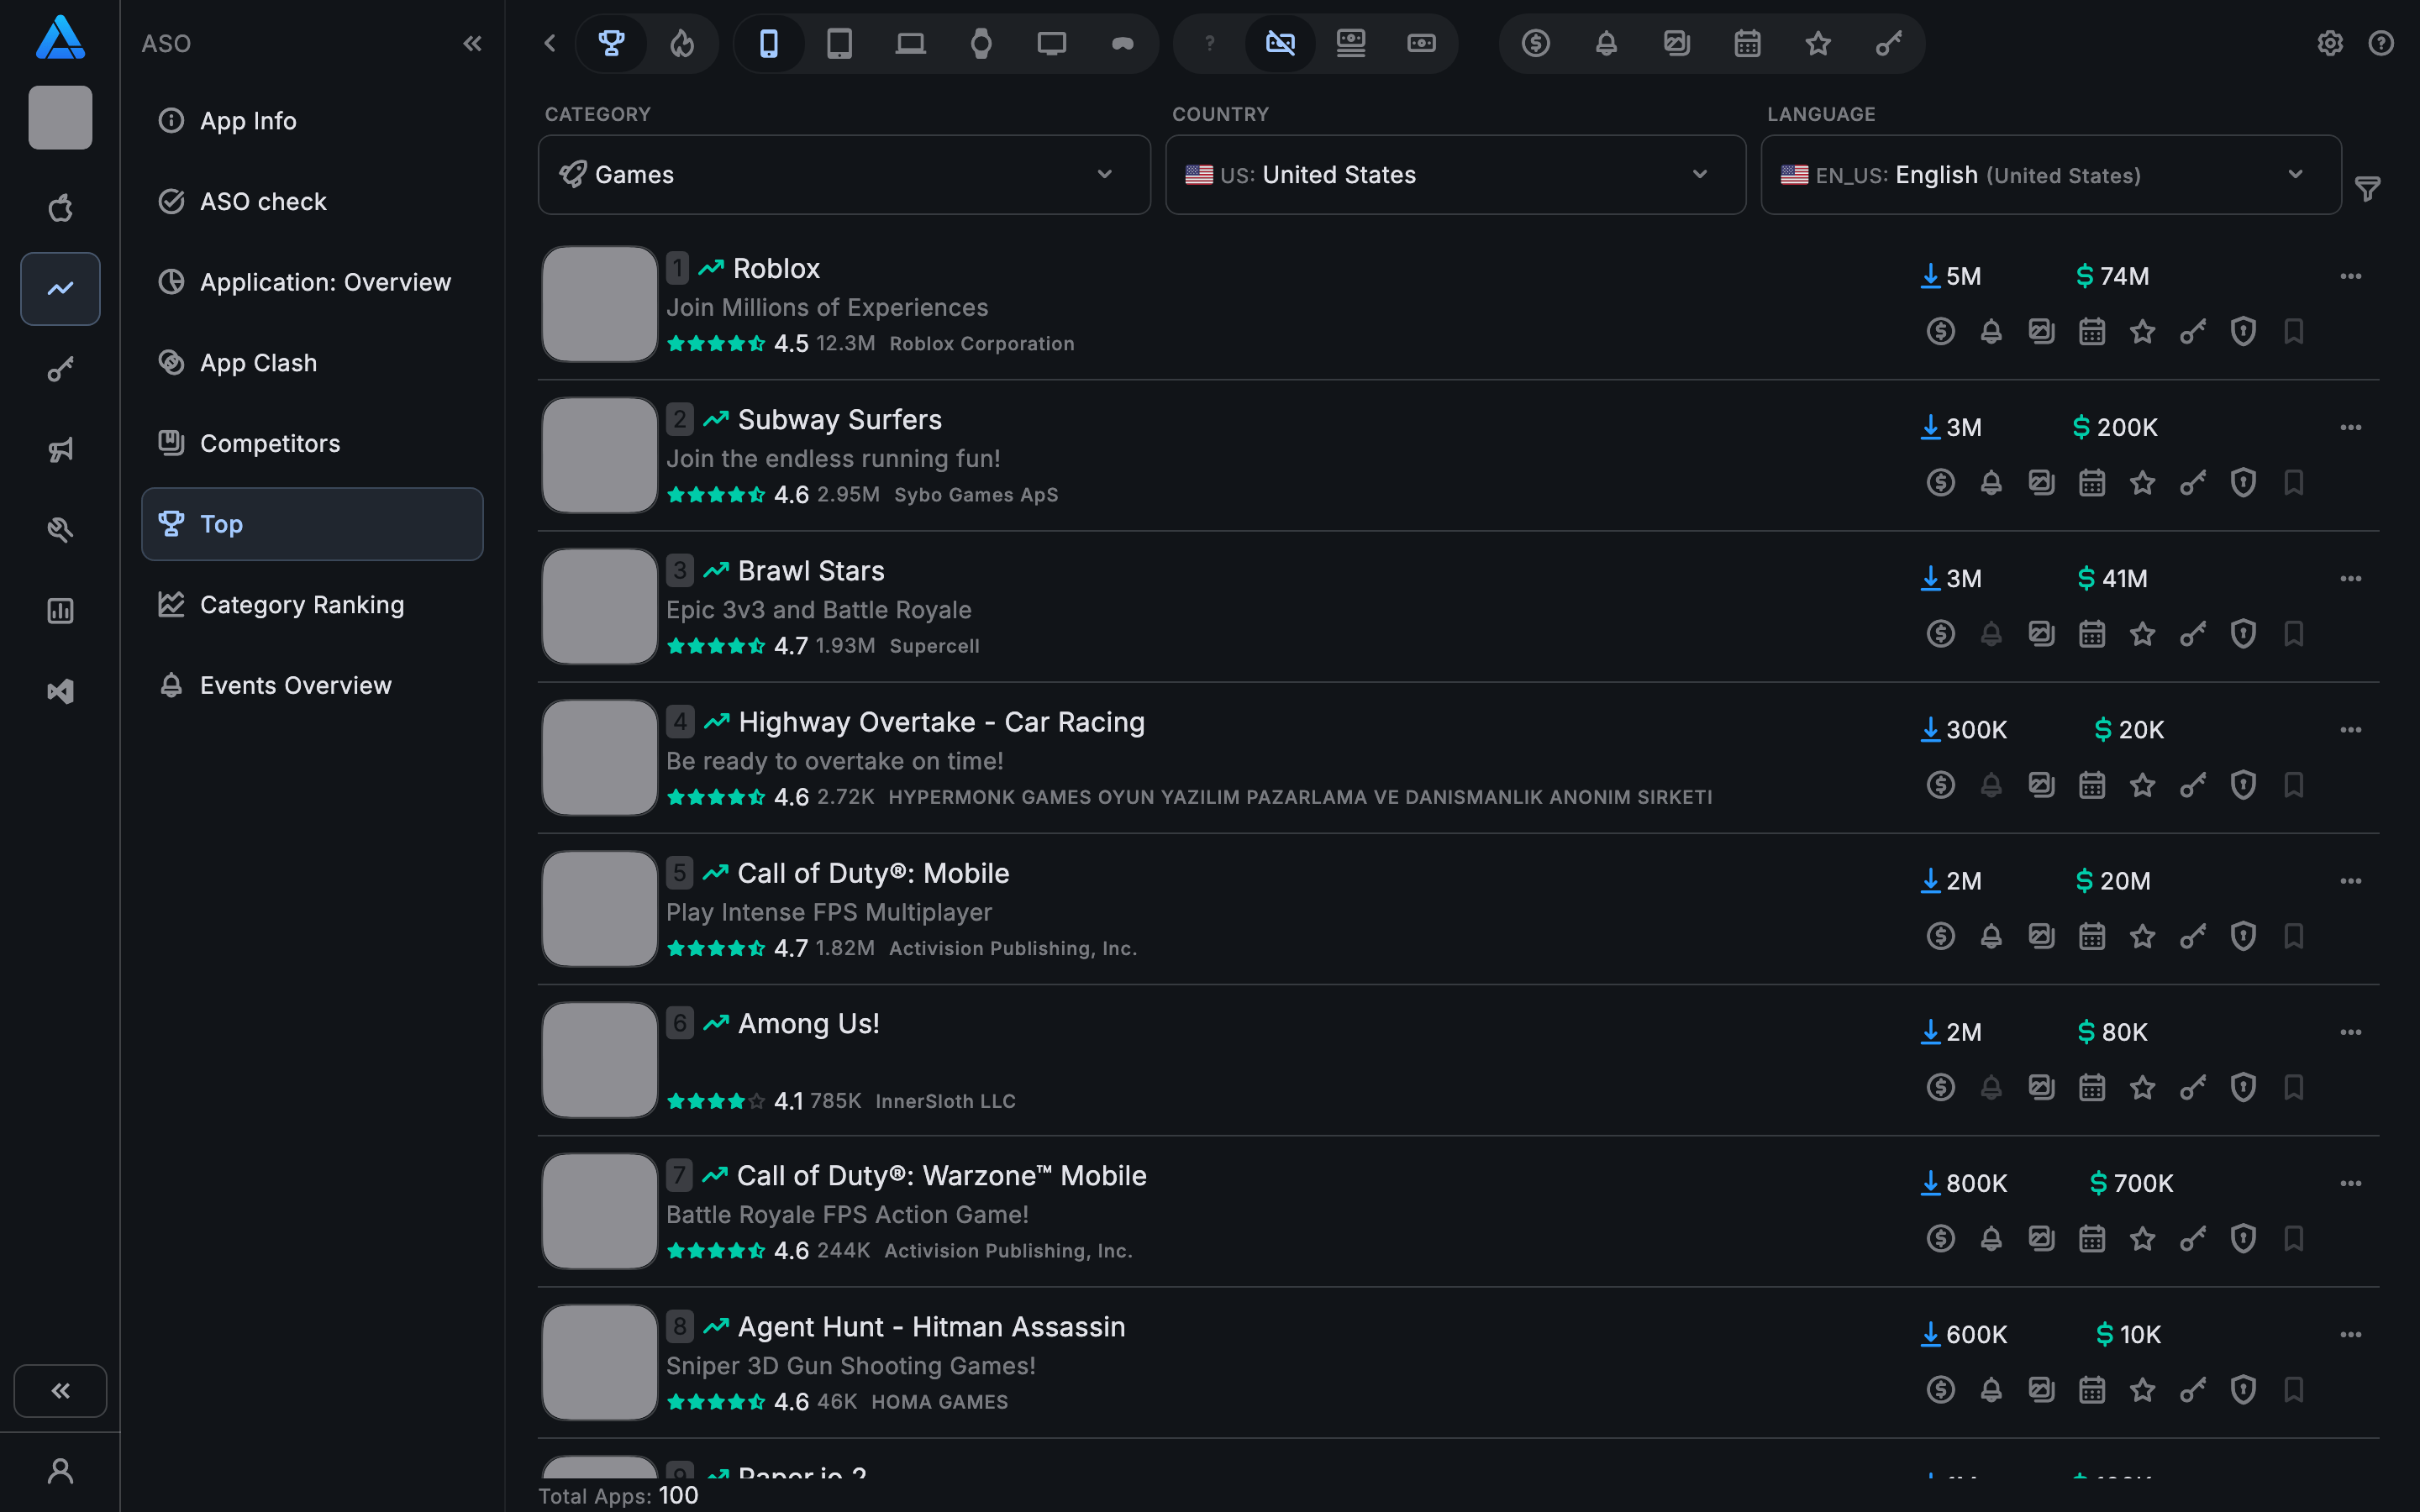The width and height of the screenshot is (2420, 1512).
Task: Open the Among Us! app title link
Action: [x=808, y=1024]
